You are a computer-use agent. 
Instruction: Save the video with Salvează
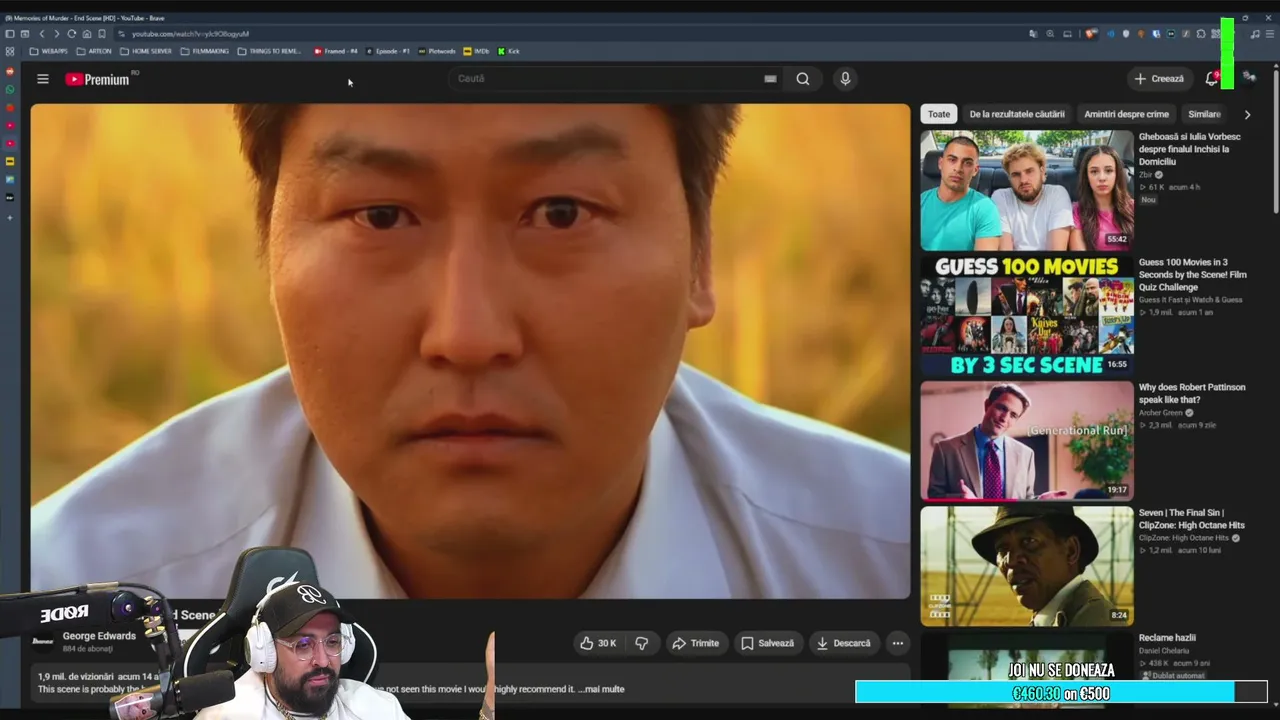pos(768,643)
